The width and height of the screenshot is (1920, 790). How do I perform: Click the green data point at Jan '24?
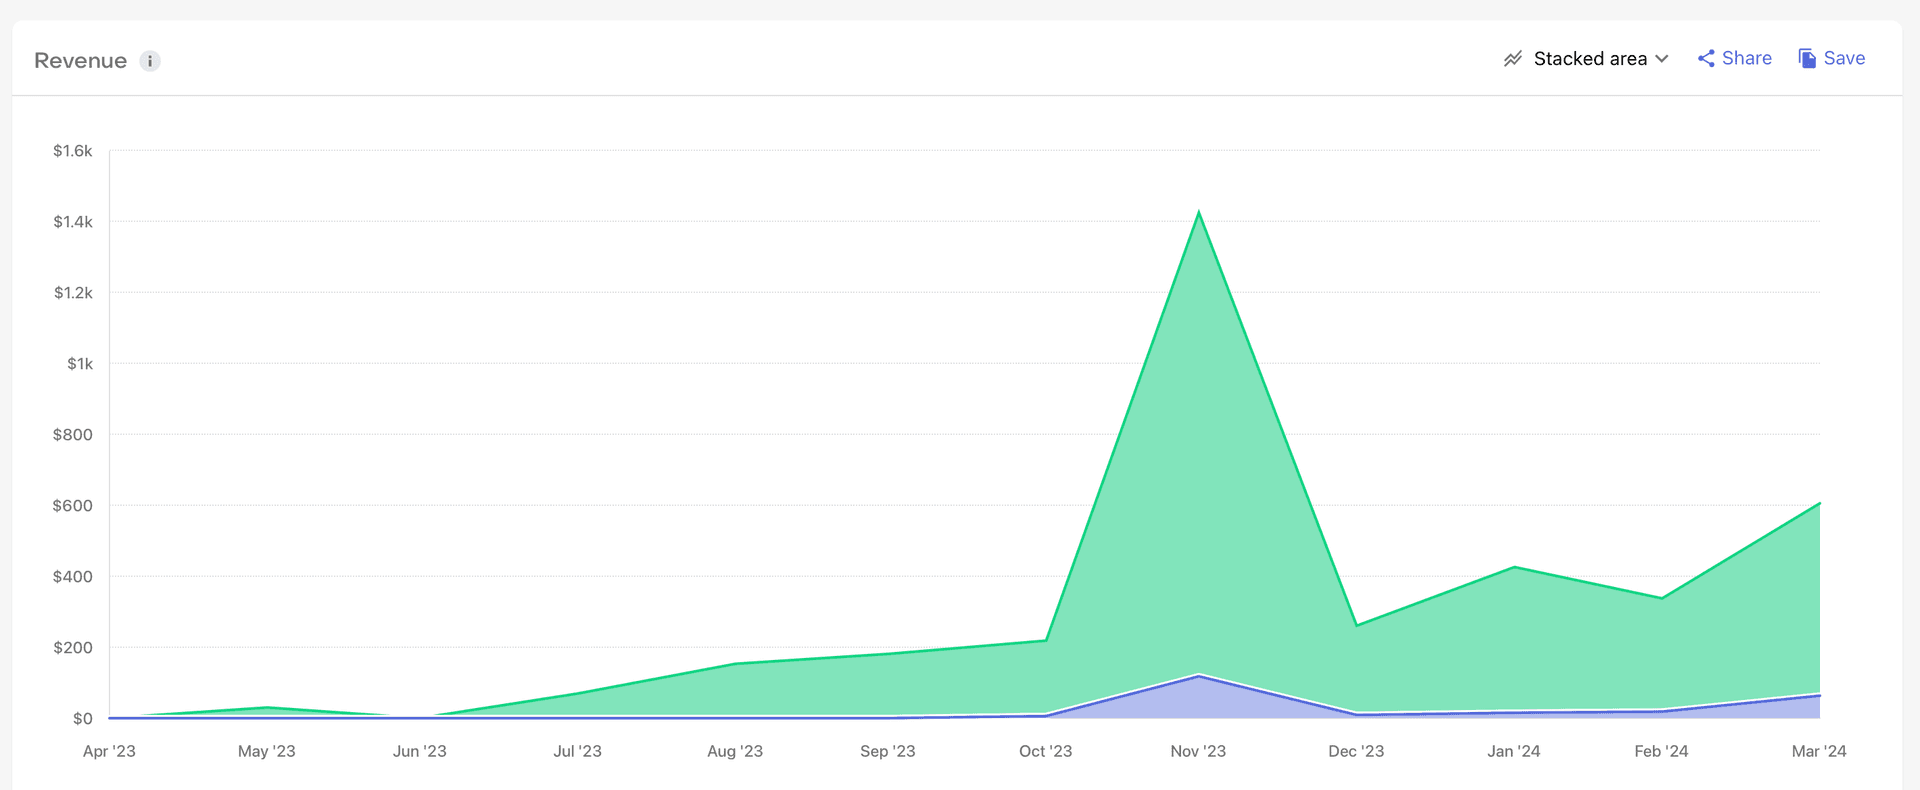(x=1514, y=567)
